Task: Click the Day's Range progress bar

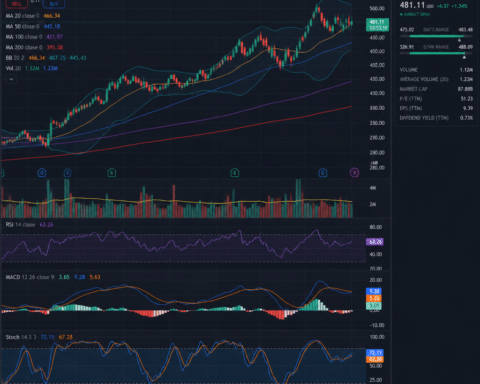Action: [436, 36]
